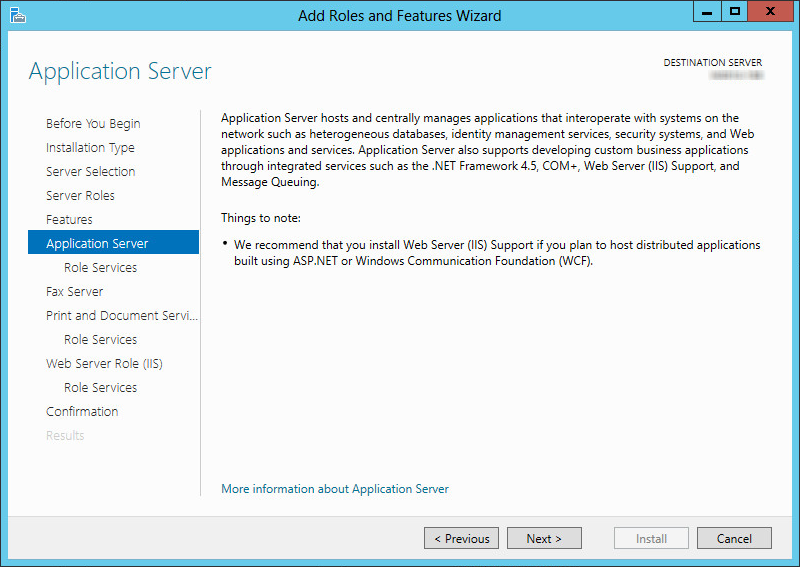Screen dimensions: 800x567
Task: Open More information about Application Server link
Action: (x=335, y=489)
